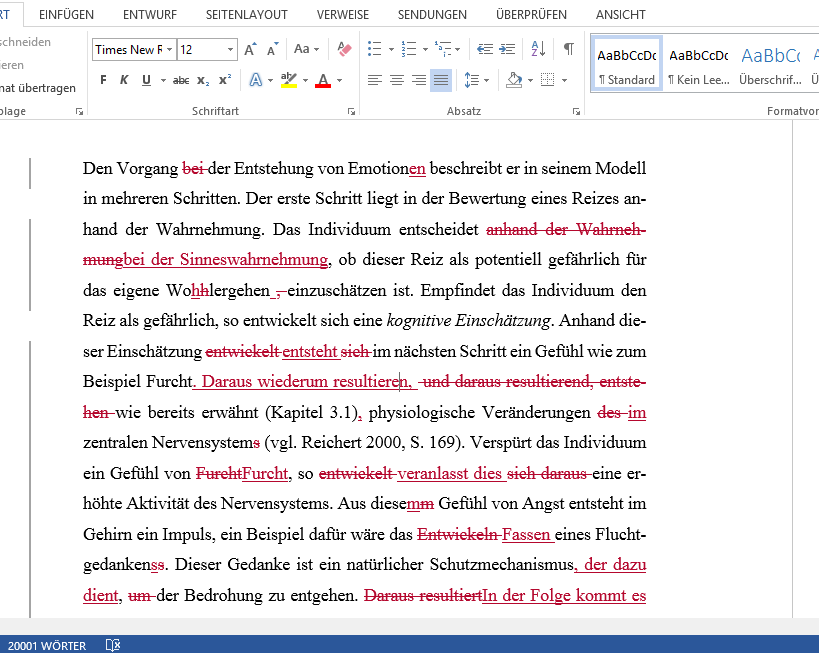Open the line spacing dropdown
This screenshot has height=653, width=819.
click(x=476, y=80)
